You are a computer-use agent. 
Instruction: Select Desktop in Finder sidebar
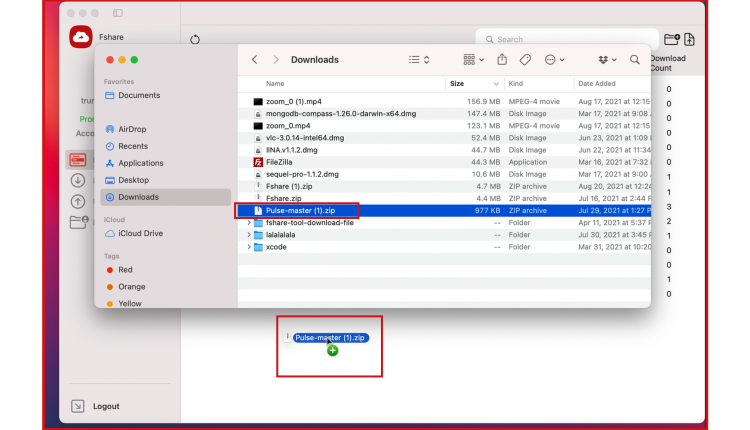165,180
